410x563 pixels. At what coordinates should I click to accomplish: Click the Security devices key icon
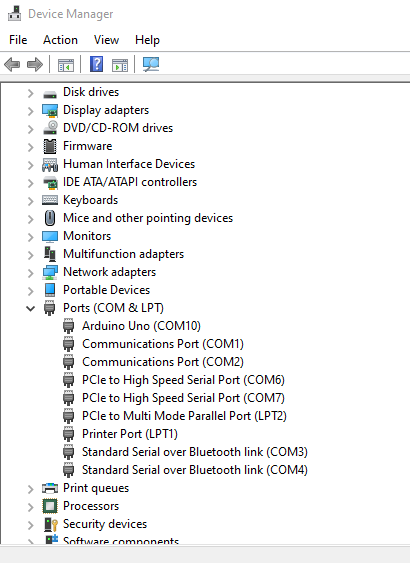pyautogui.click(x=51, y=524)
